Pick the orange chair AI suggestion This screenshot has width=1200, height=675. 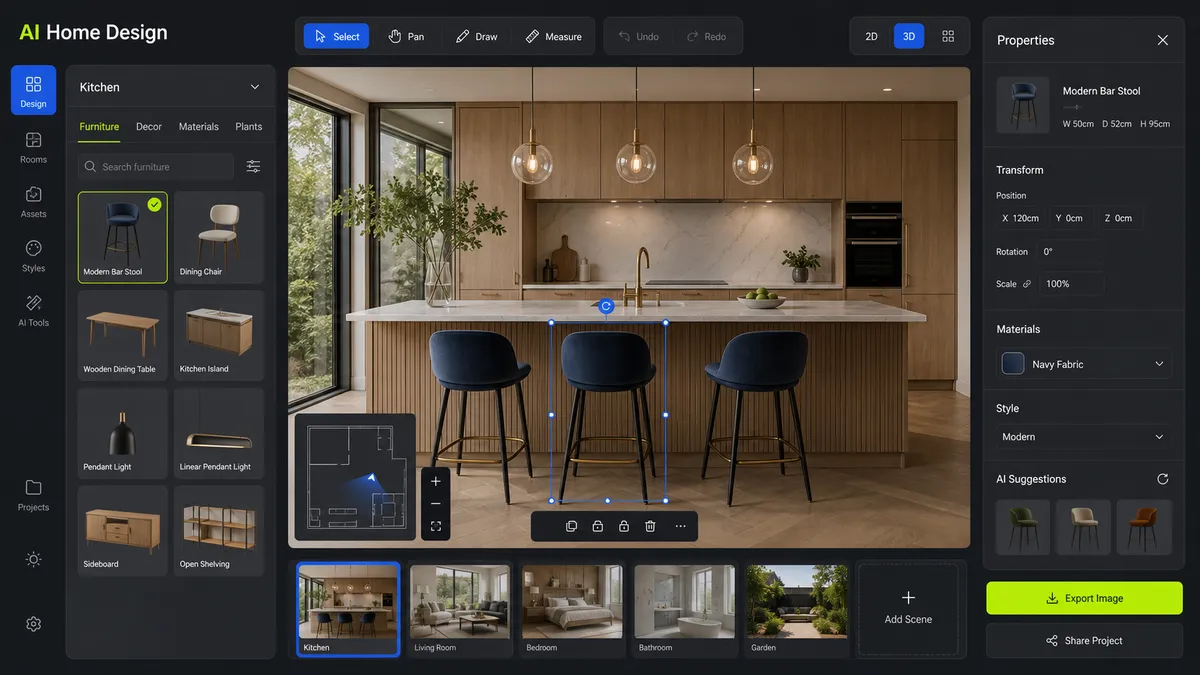click(1144, 527)
